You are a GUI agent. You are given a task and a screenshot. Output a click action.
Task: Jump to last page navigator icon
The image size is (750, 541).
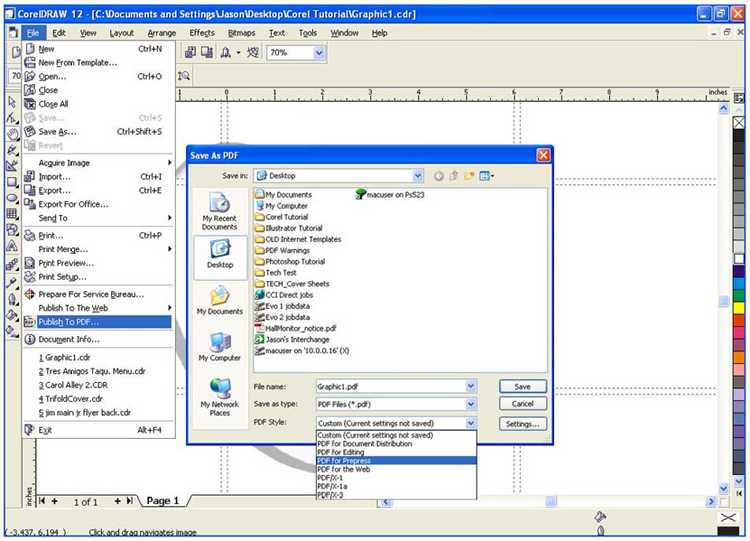(130, 501)
